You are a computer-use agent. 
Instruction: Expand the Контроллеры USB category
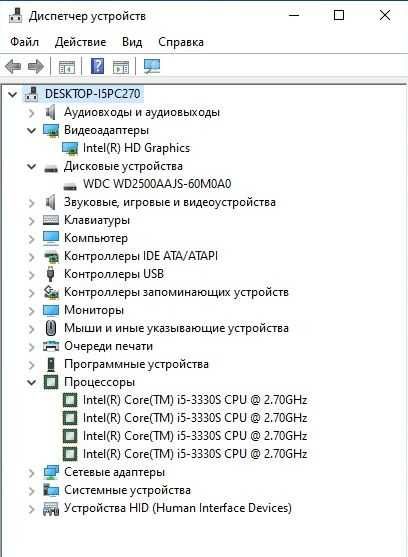point(32,275)
